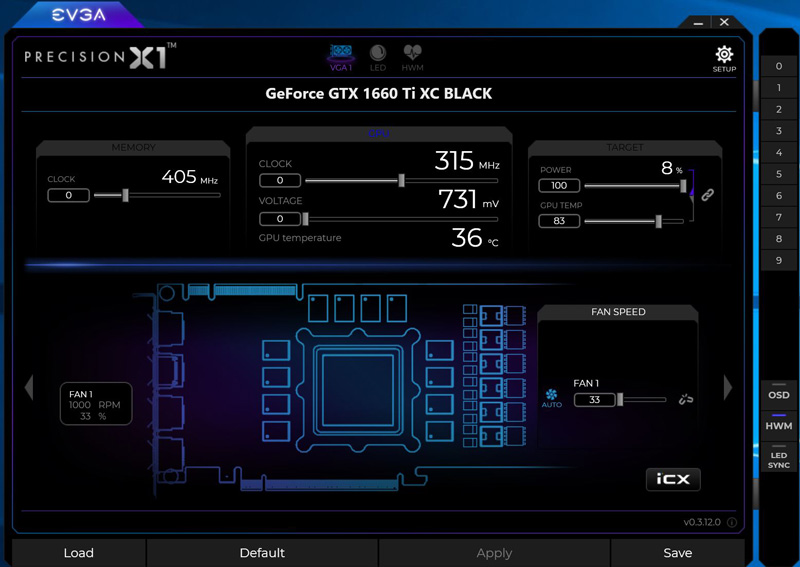
Task: Select profile 4
Action: coord(779,152)
